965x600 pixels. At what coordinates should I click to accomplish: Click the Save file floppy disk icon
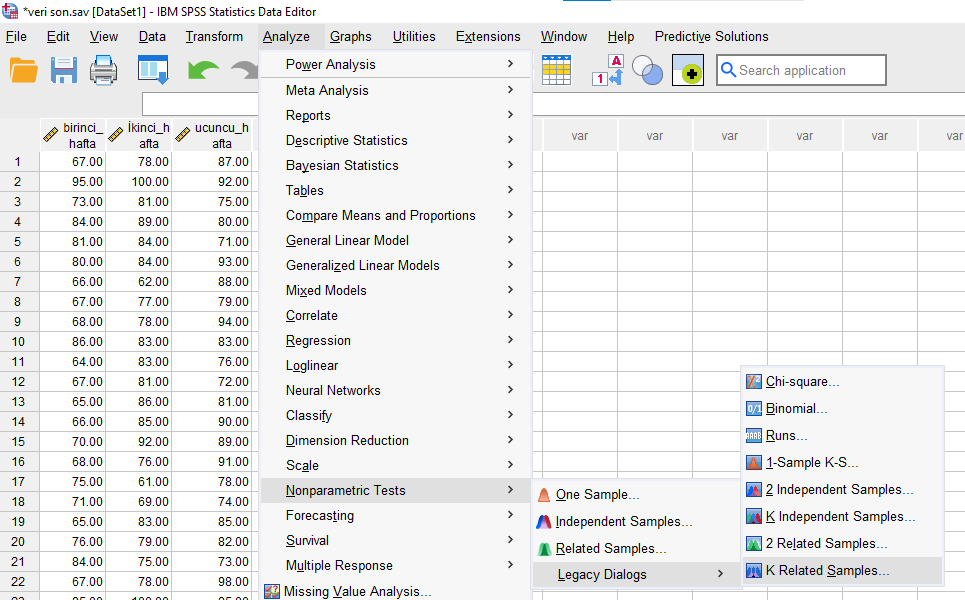64,70
